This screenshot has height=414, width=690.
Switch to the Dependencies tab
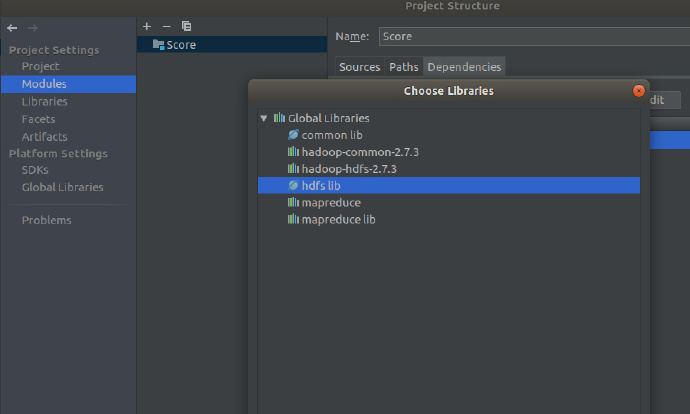[464, 67]
